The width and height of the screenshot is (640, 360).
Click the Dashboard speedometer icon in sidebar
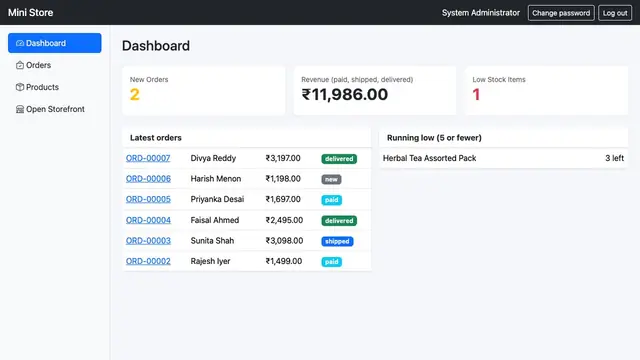20,43
